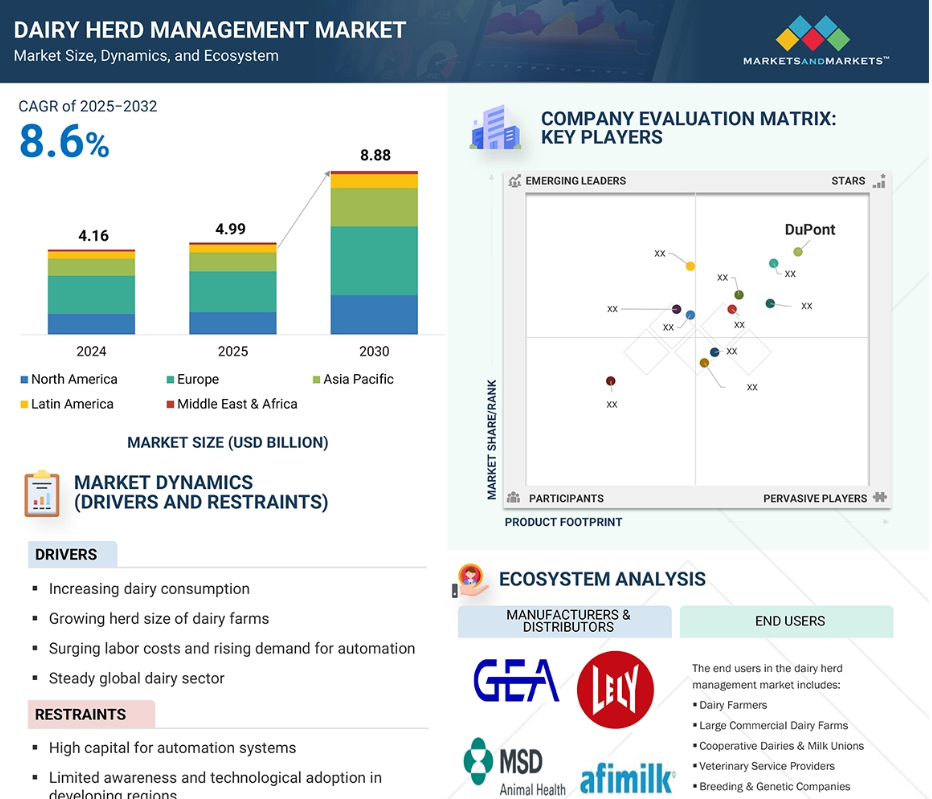Viewport: 932px width, 799px height.
Task: Click the building icon beside Company Evaluation Matrix
Action: [496, 127]
